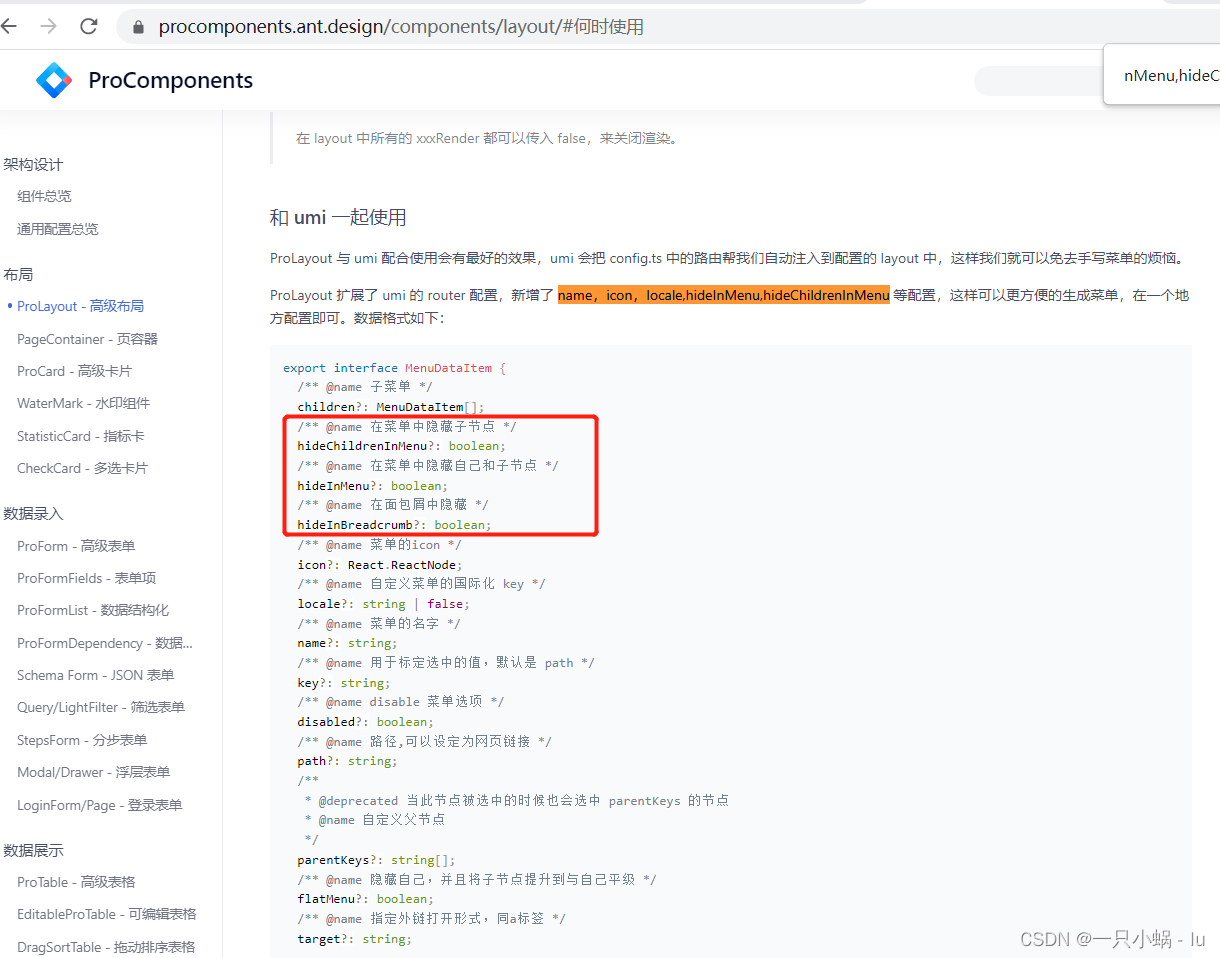Image resolution: width=1220 pixels, height=958 pixels.
Task: Click the 'parentKeys?: string[];' line
Action: [x=377, y=860]
